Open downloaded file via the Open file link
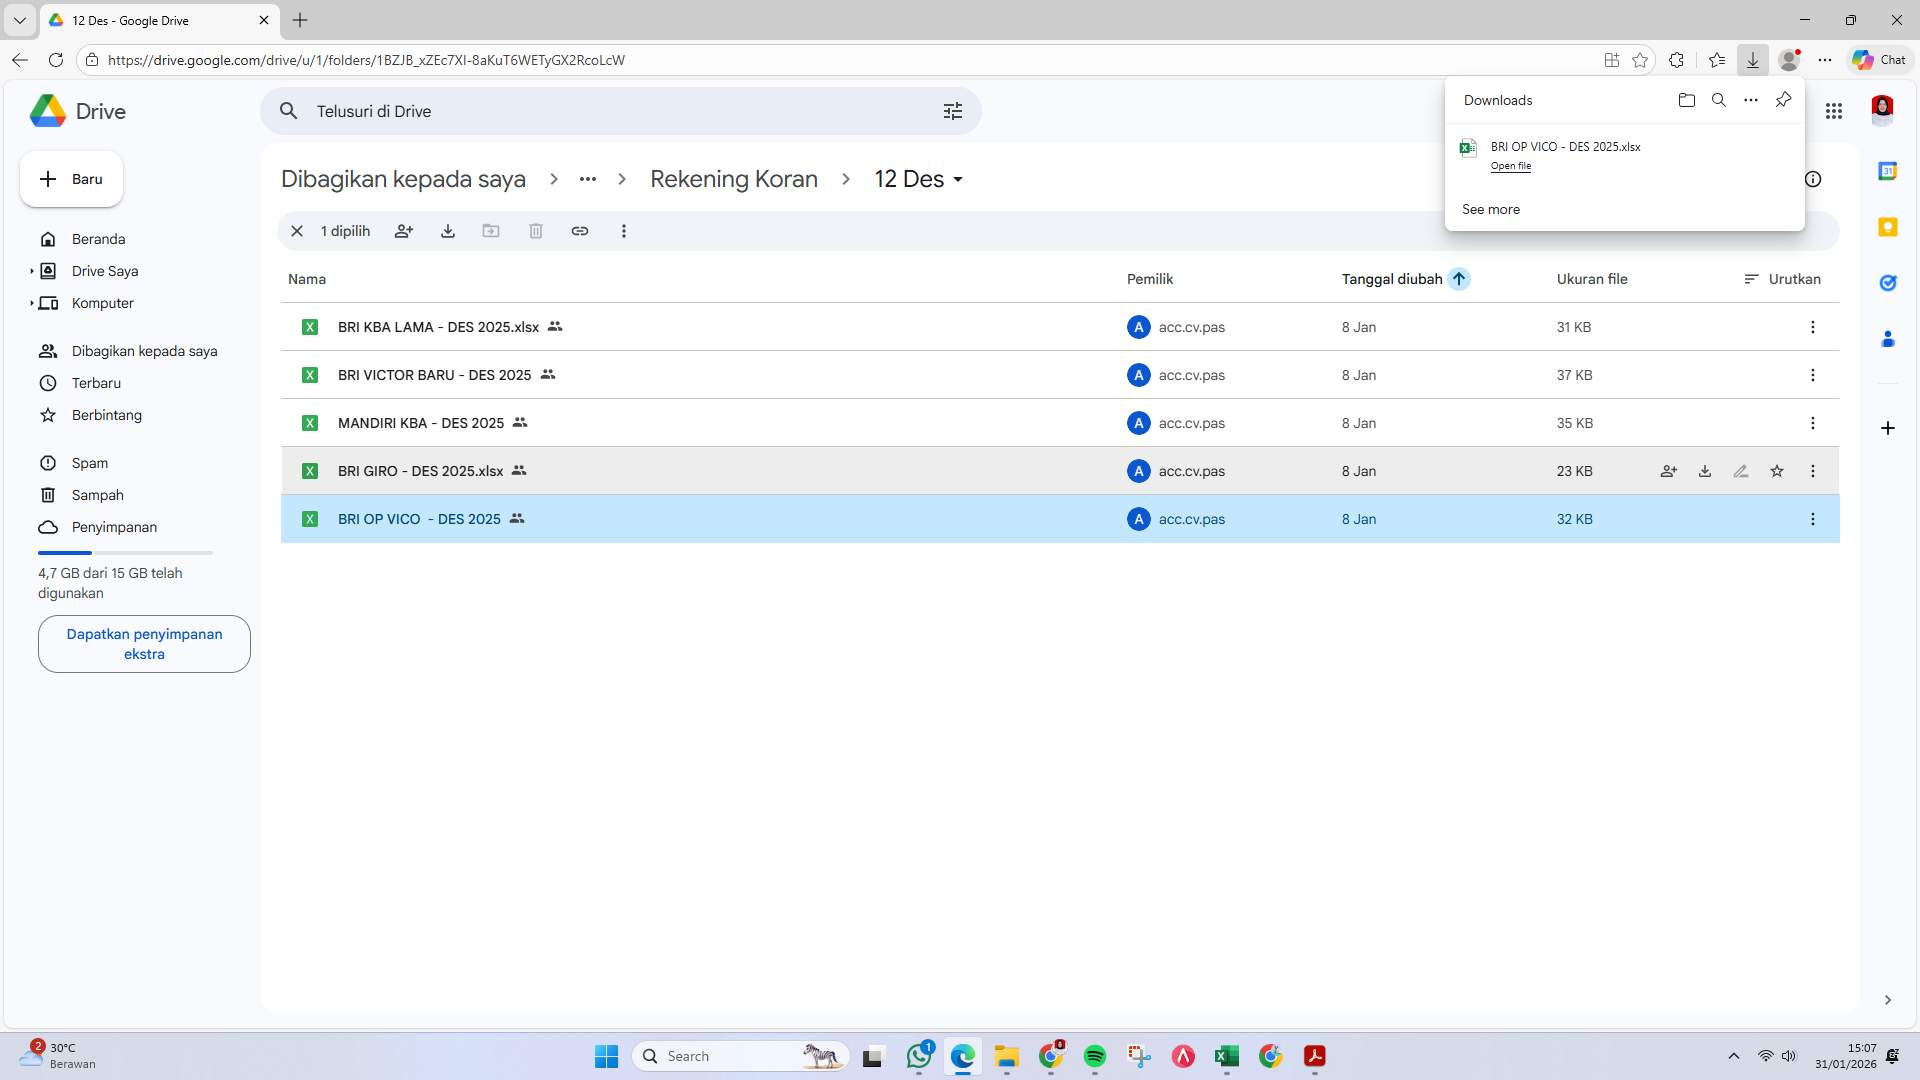Screen dimensions: 1920x1080 [x=1510, y=166]
